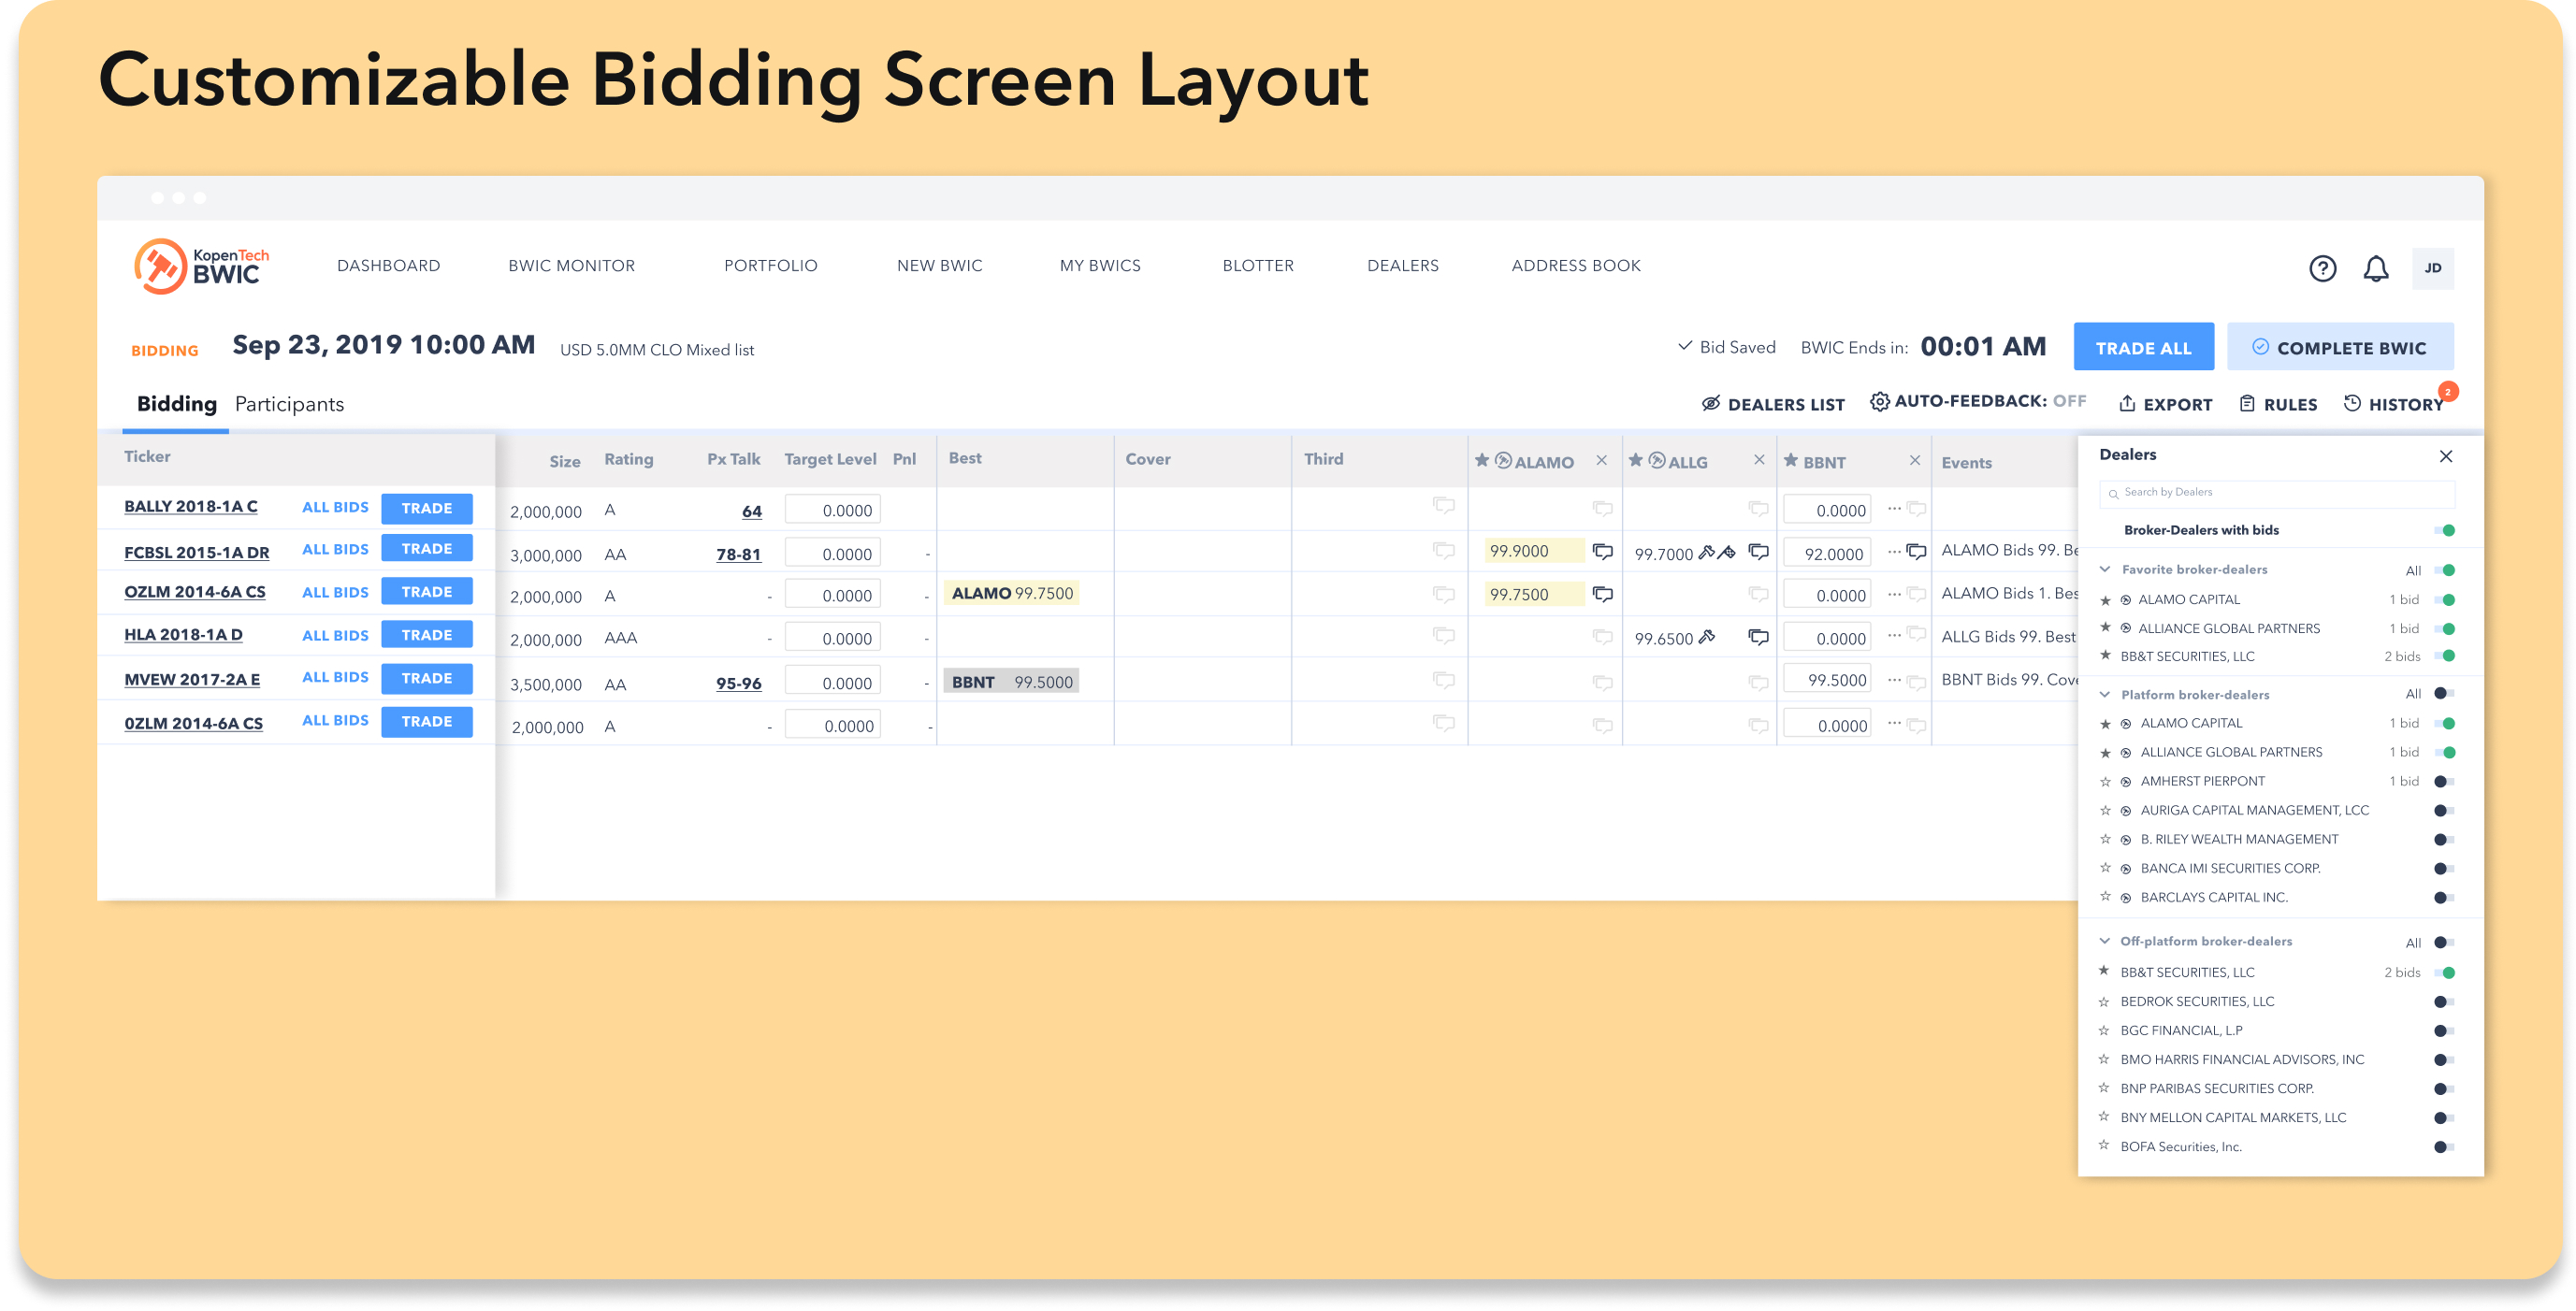Open the notifications bell
This screenshot has width=2576, height=1311.
2376,268
